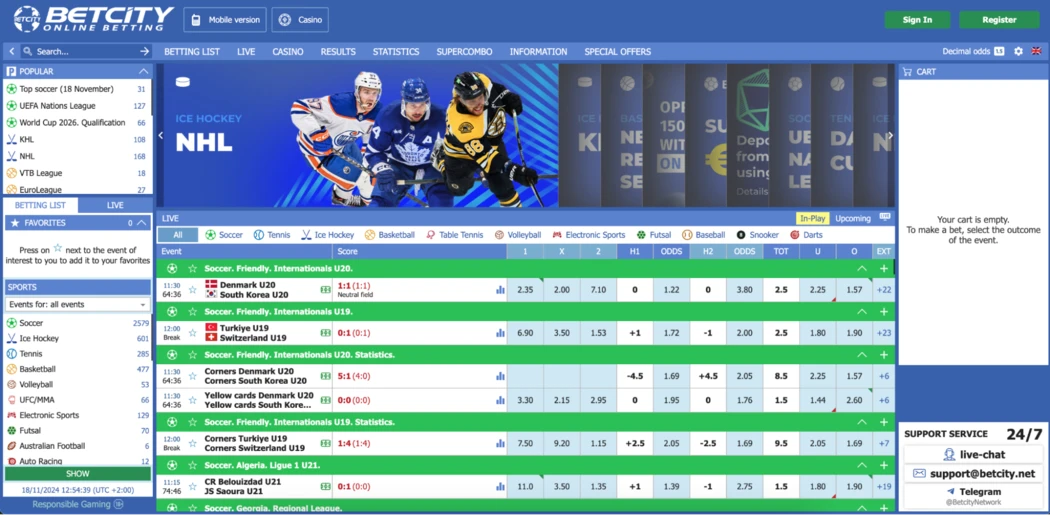The height and width of the screenshot is (515, 1050).
Task: Open statistics chart for Denmark U20 match
Action: click(500, 290)
